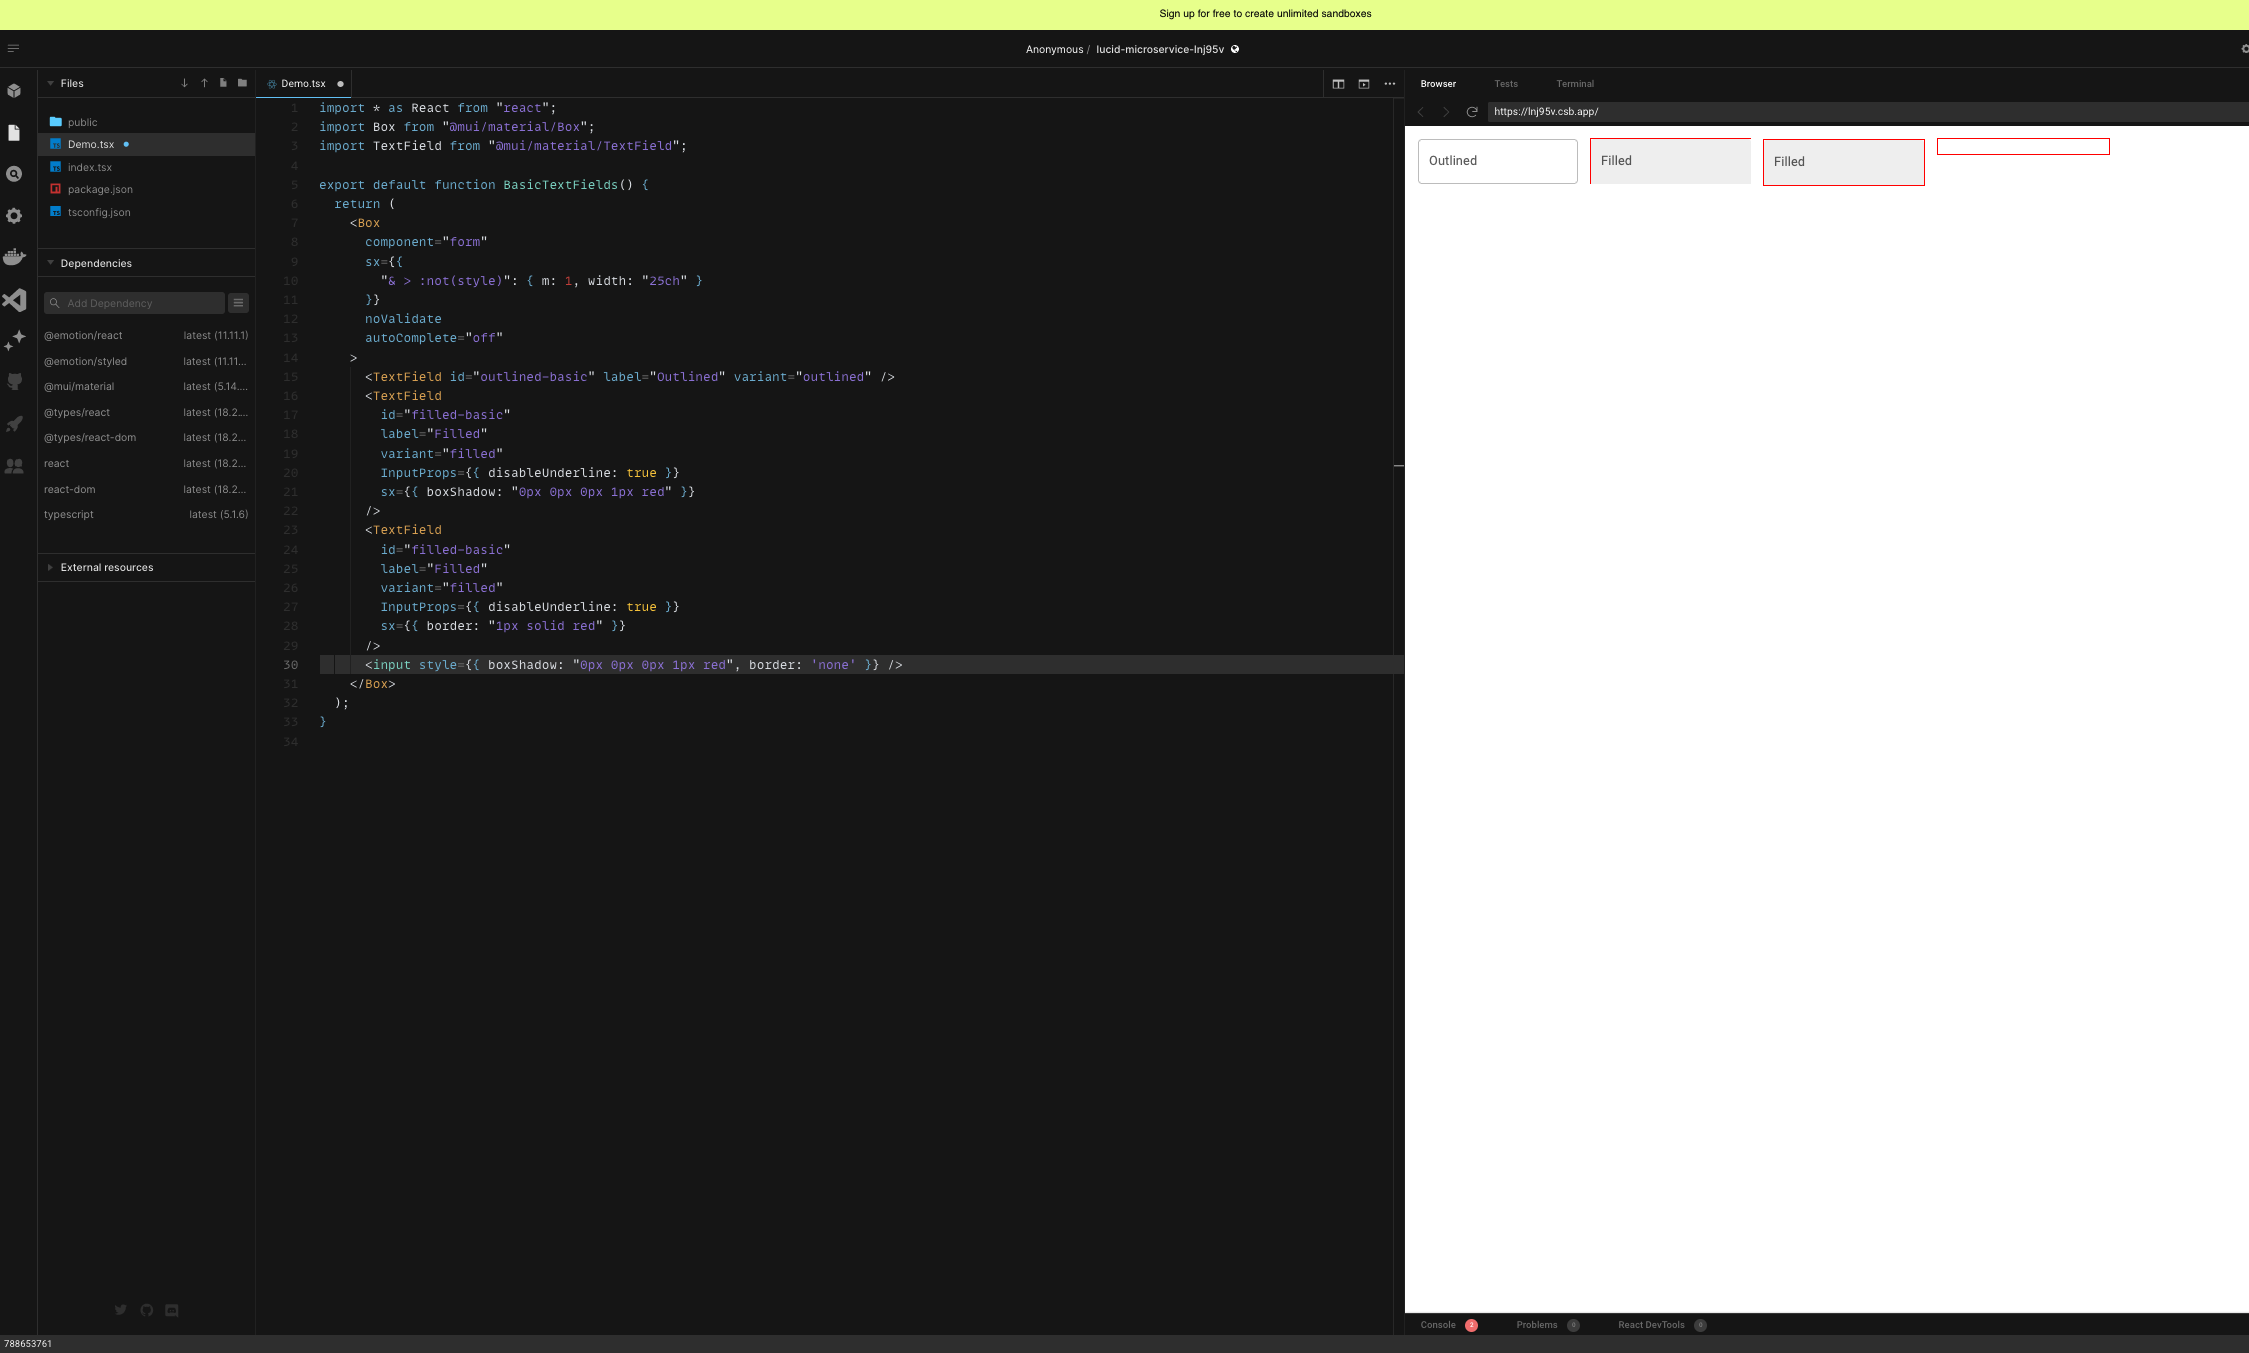
Task: Expand the External resources section
Action: [106, 567]
